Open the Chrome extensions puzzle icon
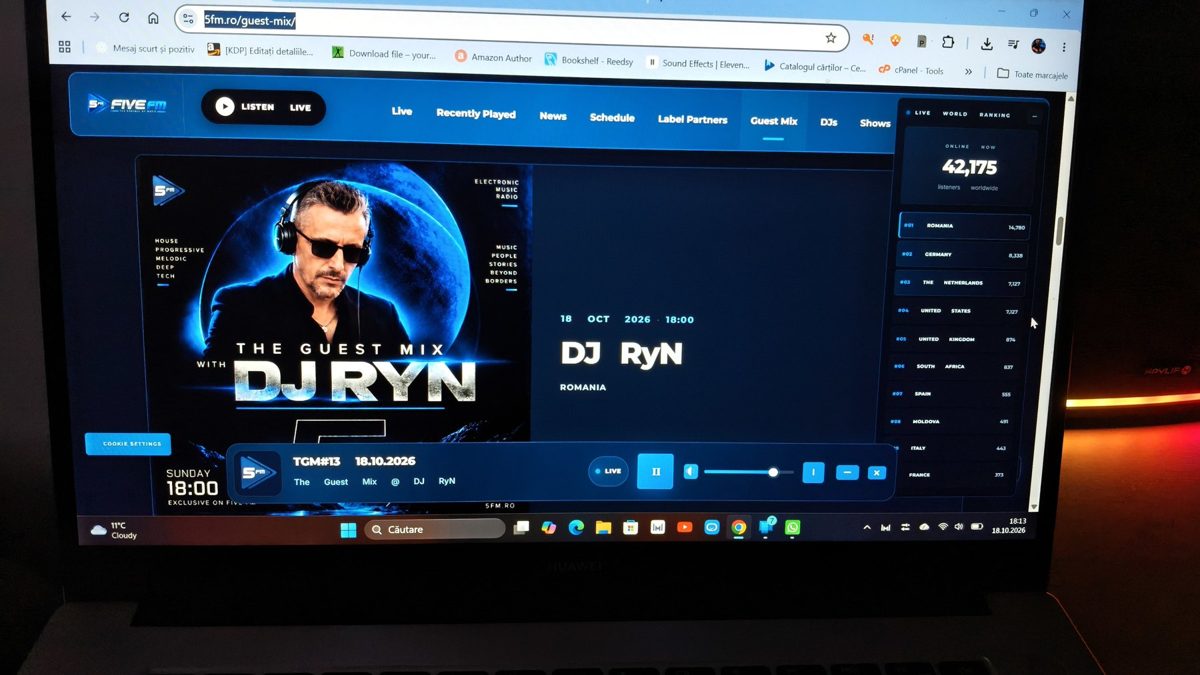The width and height of the screenshot is (1200, 675). (x=947, y=42)
